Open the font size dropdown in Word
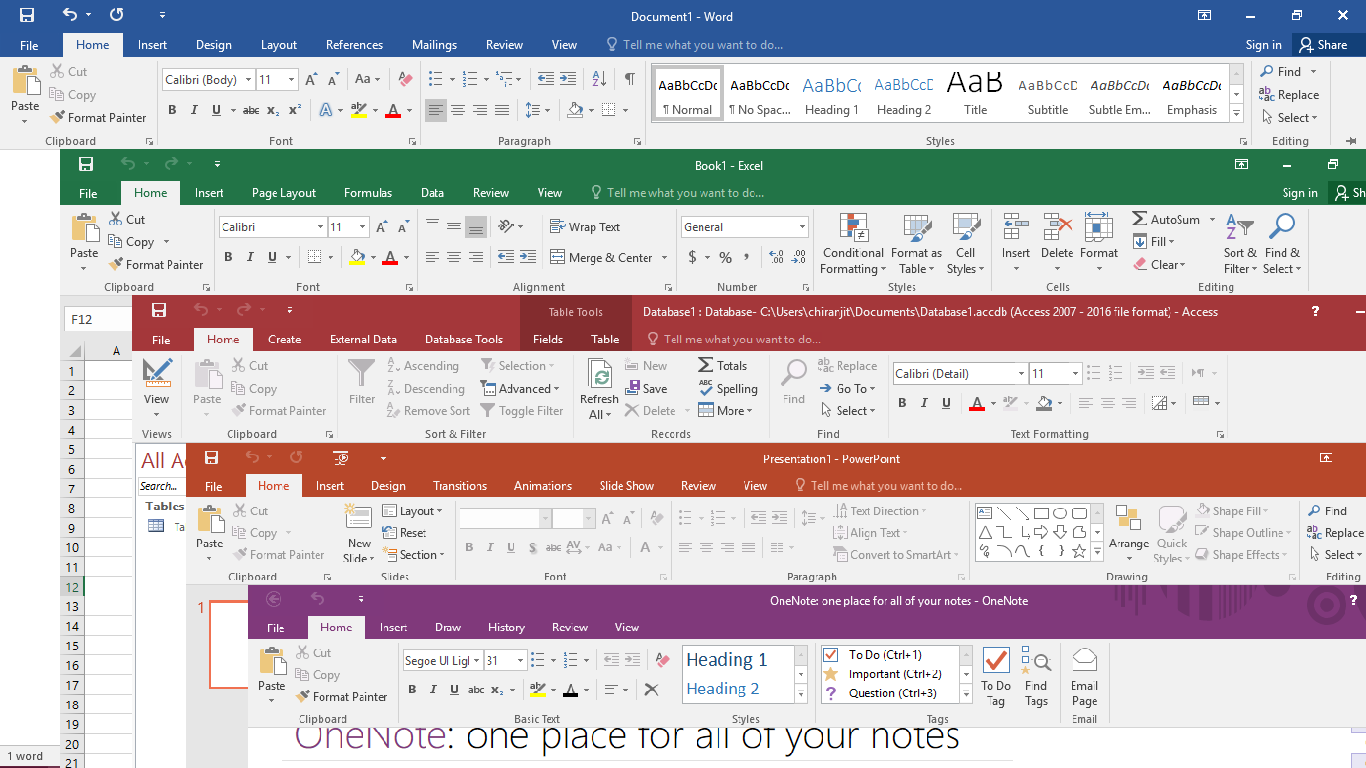 [x=290, y=79]
